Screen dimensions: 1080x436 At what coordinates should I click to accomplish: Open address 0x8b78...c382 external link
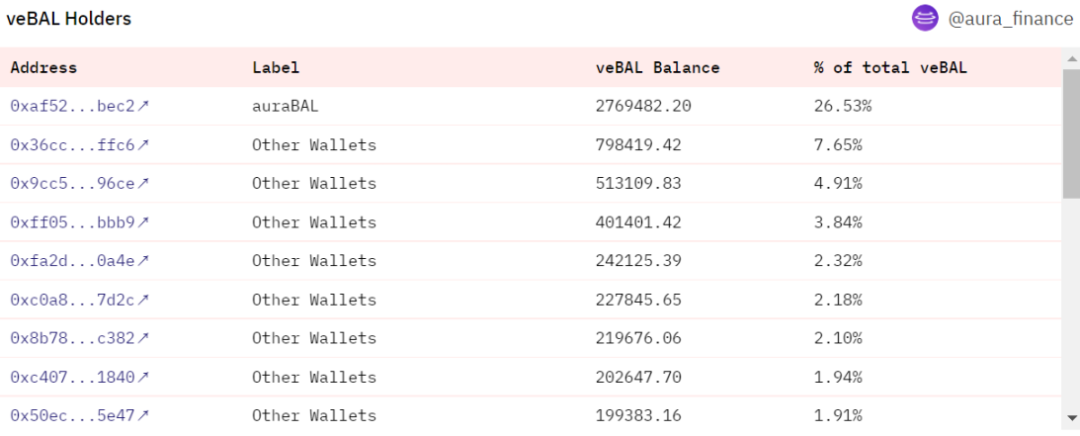click(79, 338)
